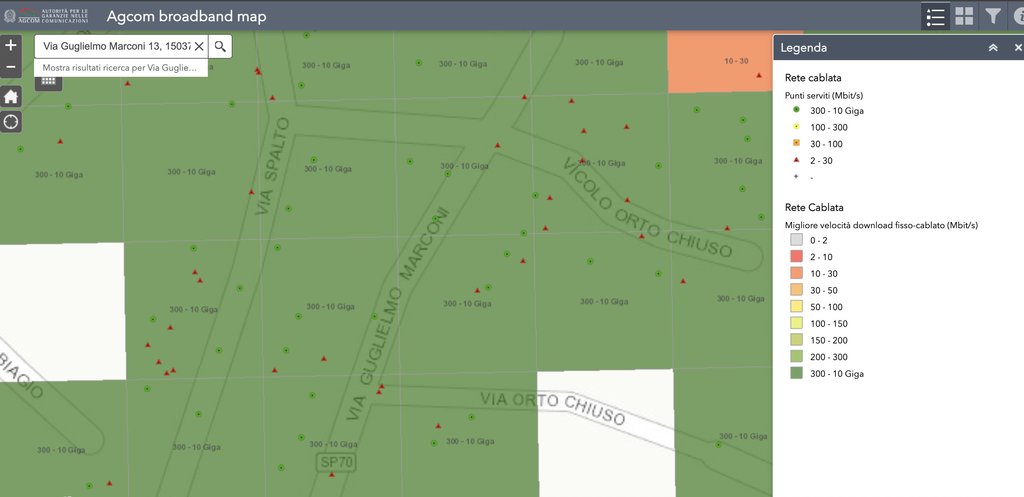
Task: Select 'Mostra risultati ricerca per' suggestion
Action: tap(122, 68)
